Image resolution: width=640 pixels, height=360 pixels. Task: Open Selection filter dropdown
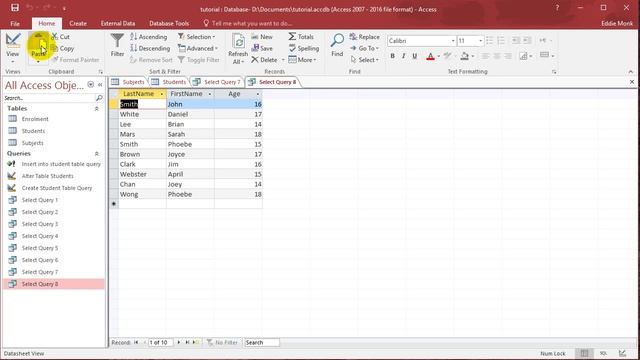197,37
